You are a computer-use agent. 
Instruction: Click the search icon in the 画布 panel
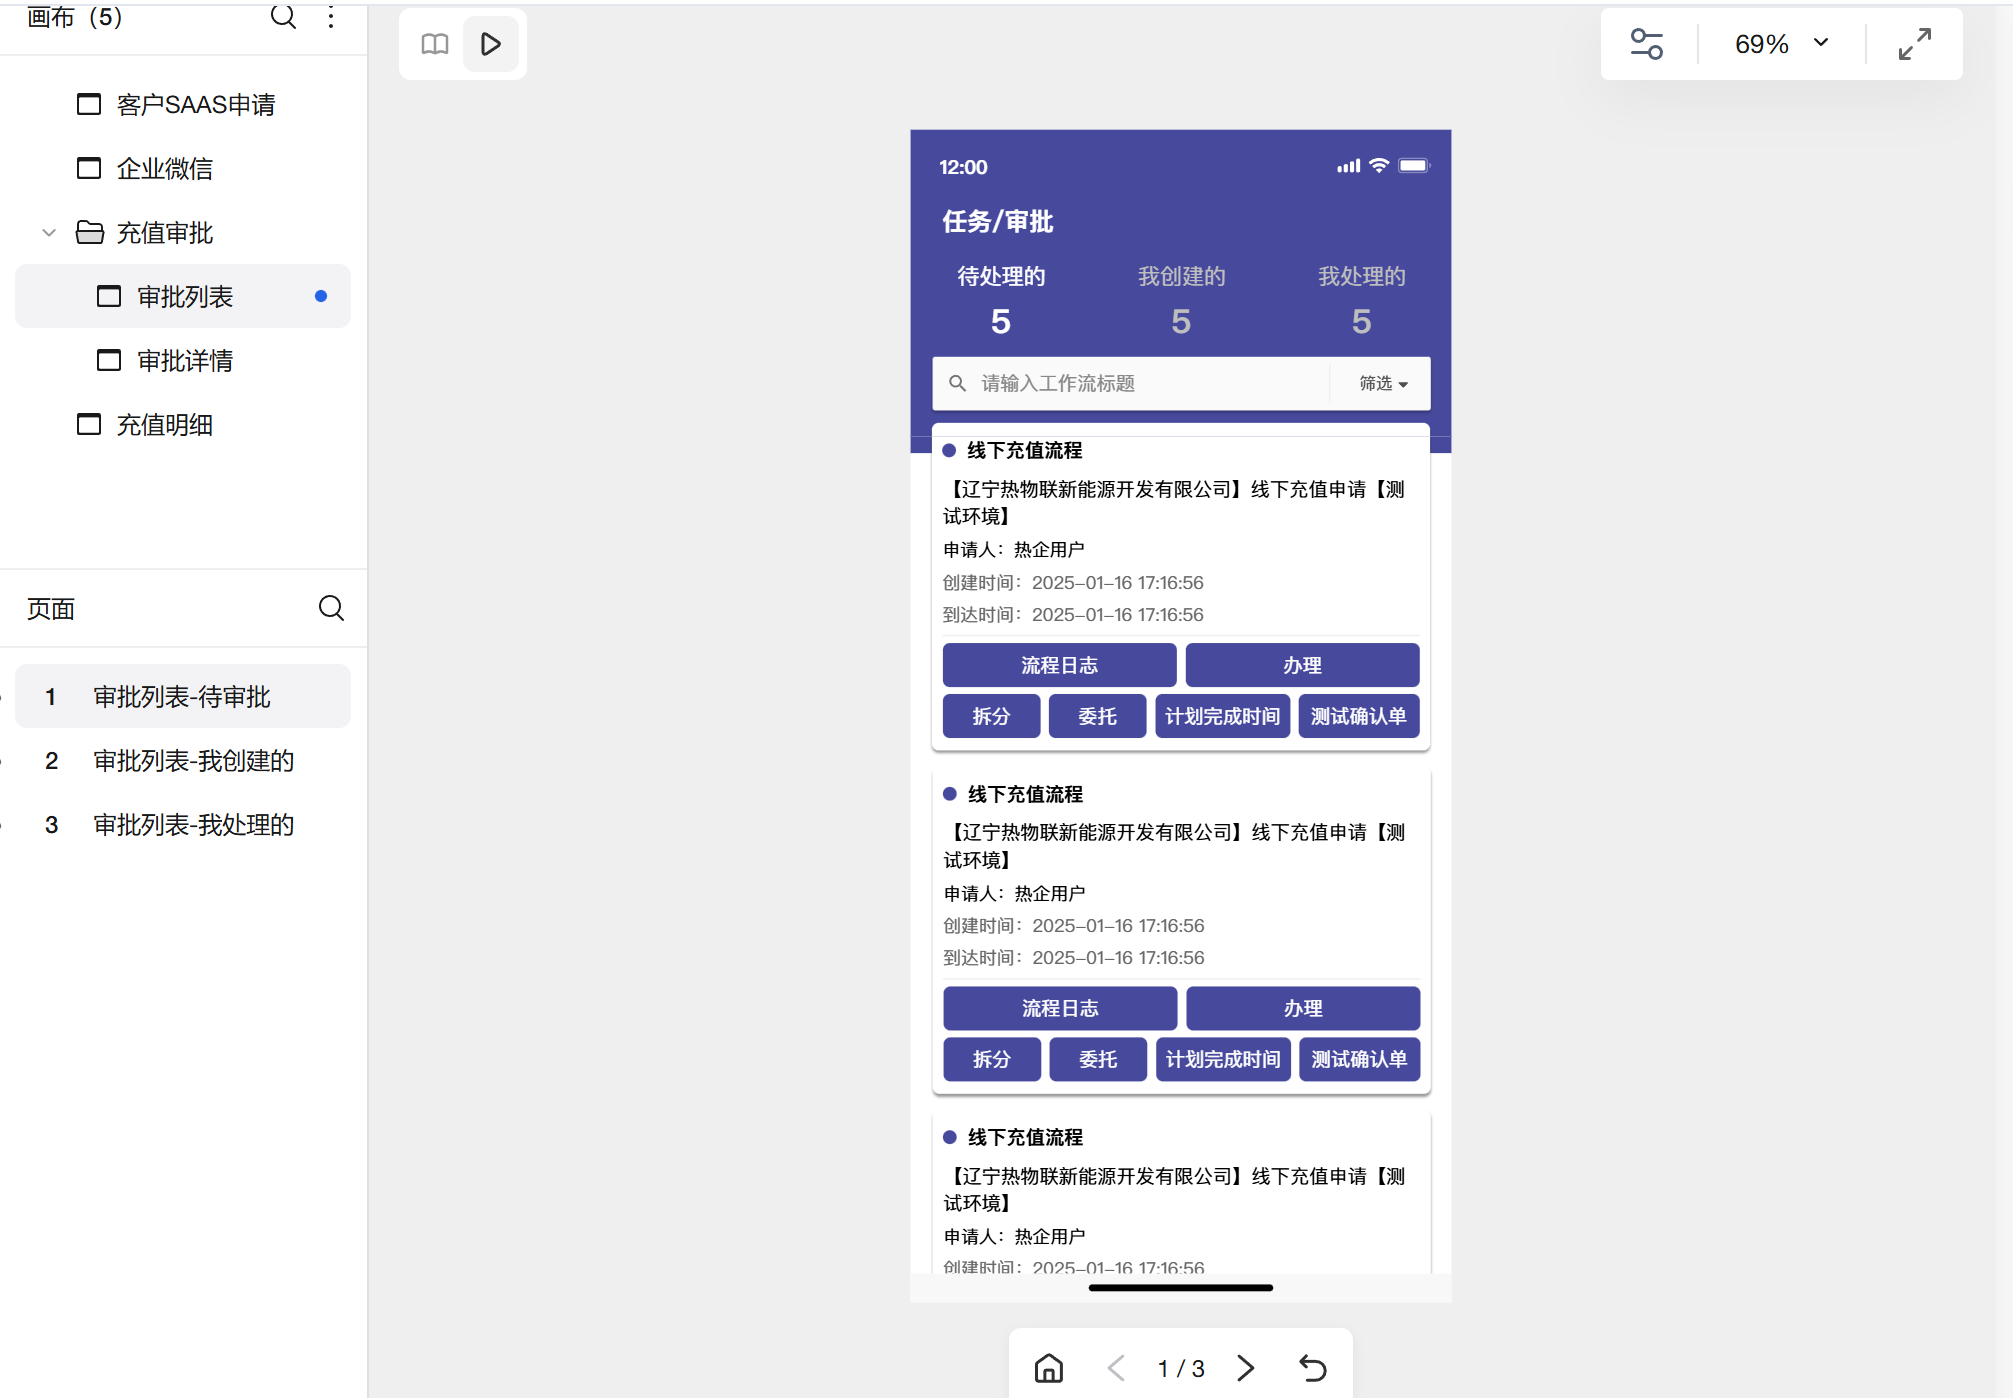[283, 17]
